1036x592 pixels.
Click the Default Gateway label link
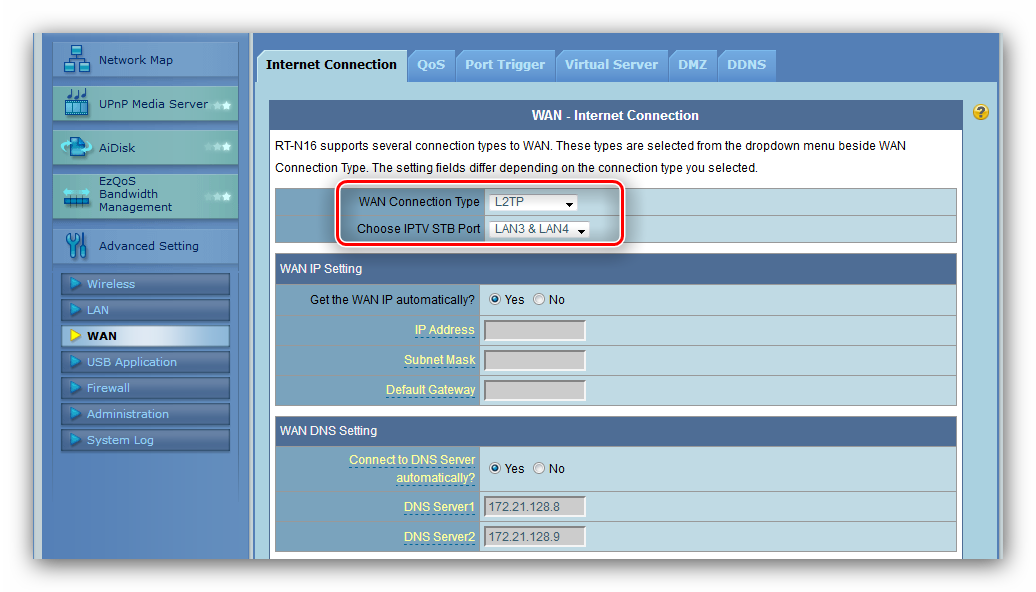[x=430, y=390]
